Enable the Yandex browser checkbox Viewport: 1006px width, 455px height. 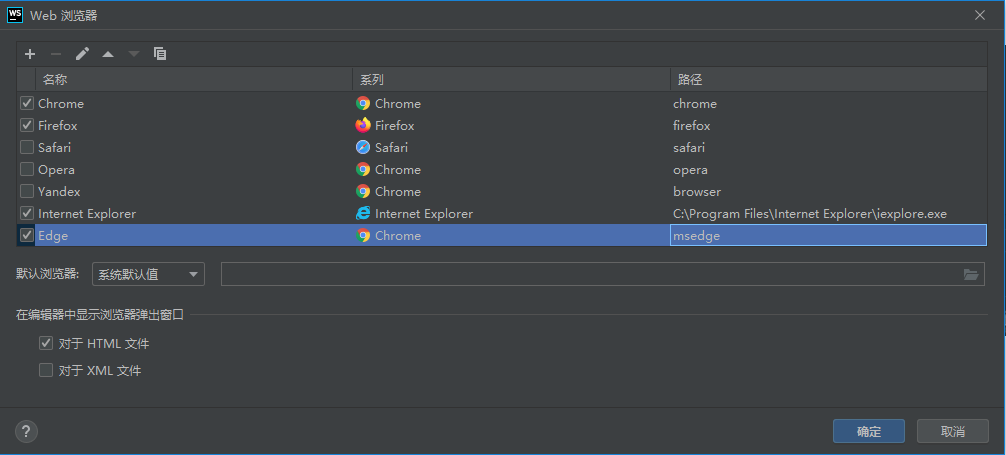tap(27, 191)
